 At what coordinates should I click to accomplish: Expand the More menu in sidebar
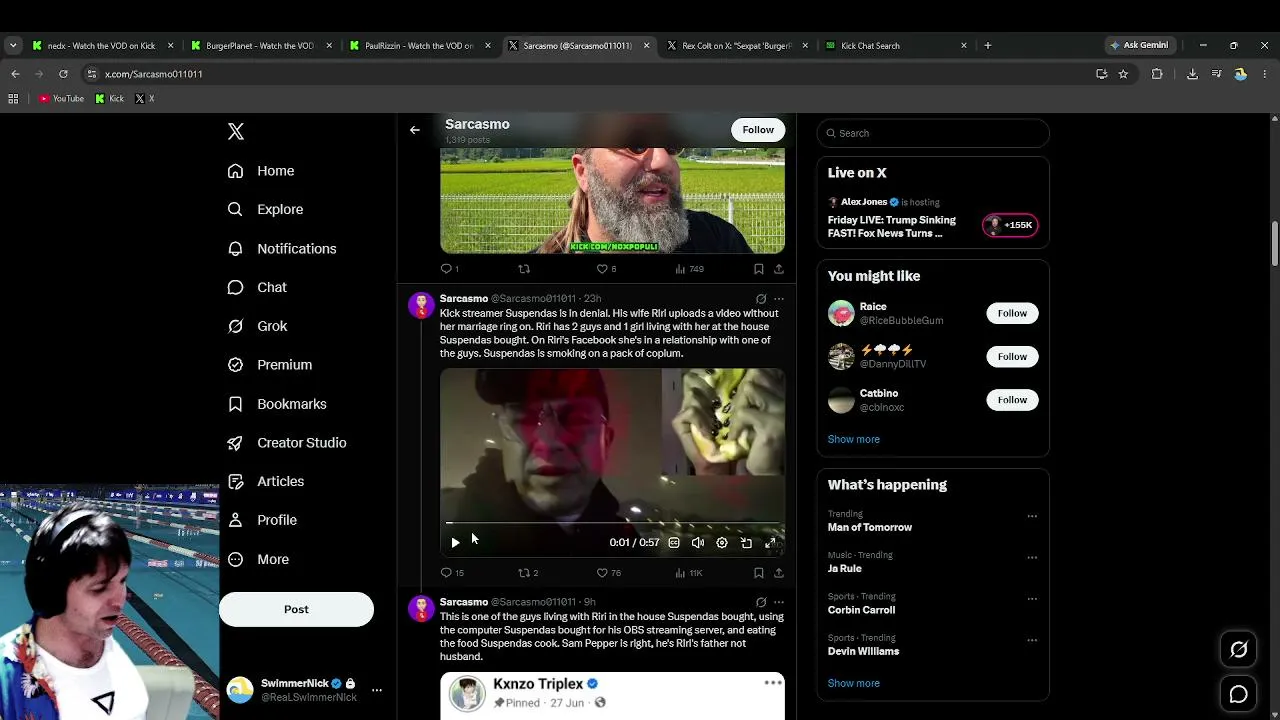(258, 559)
